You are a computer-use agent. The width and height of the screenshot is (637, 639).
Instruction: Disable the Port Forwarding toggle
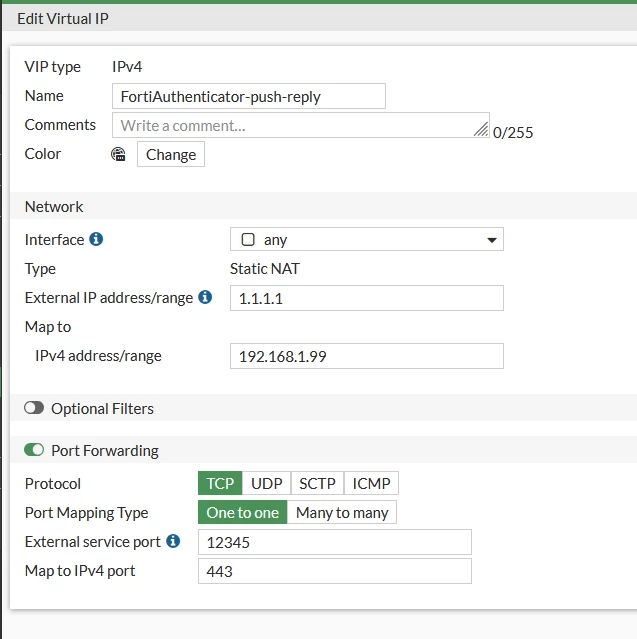pos(34,450)
